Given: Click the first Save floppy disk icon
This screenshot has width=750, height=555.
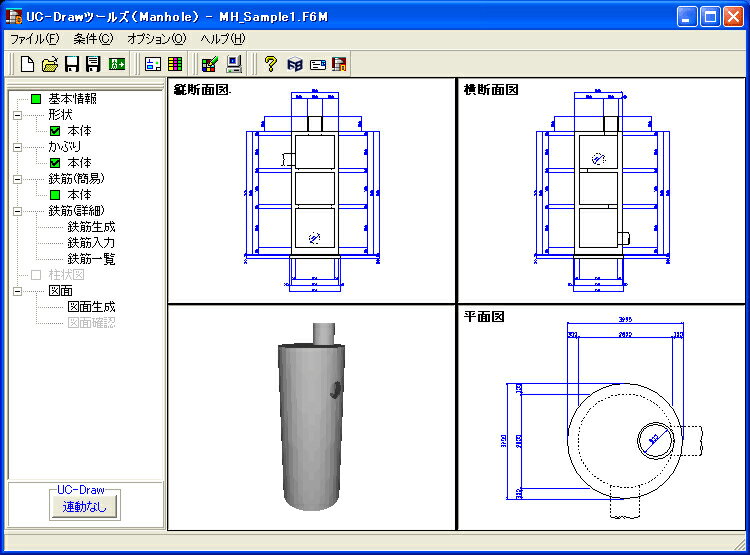Looking at the screenshot, I should pyautogui.click(x=72, y=64).
